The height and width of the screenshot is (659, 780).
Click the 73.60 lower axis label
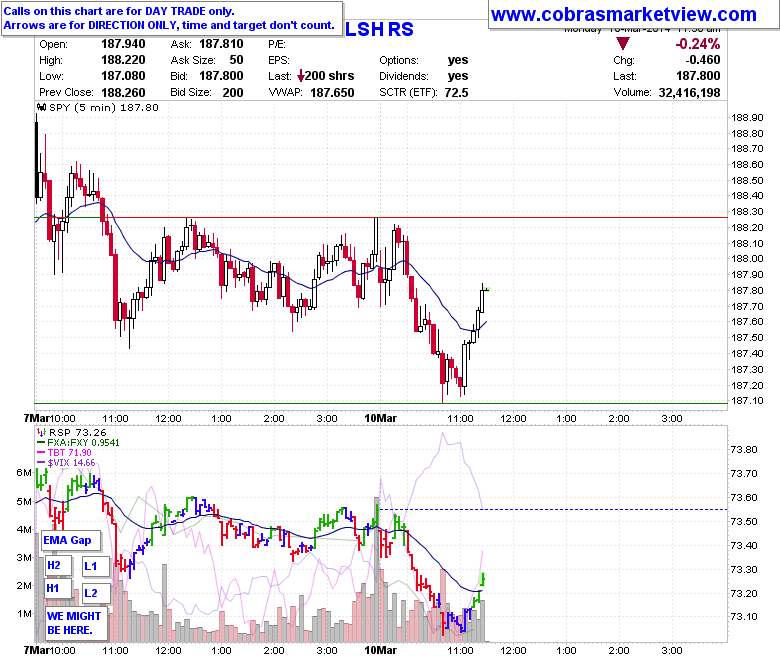tap(744, 497)
